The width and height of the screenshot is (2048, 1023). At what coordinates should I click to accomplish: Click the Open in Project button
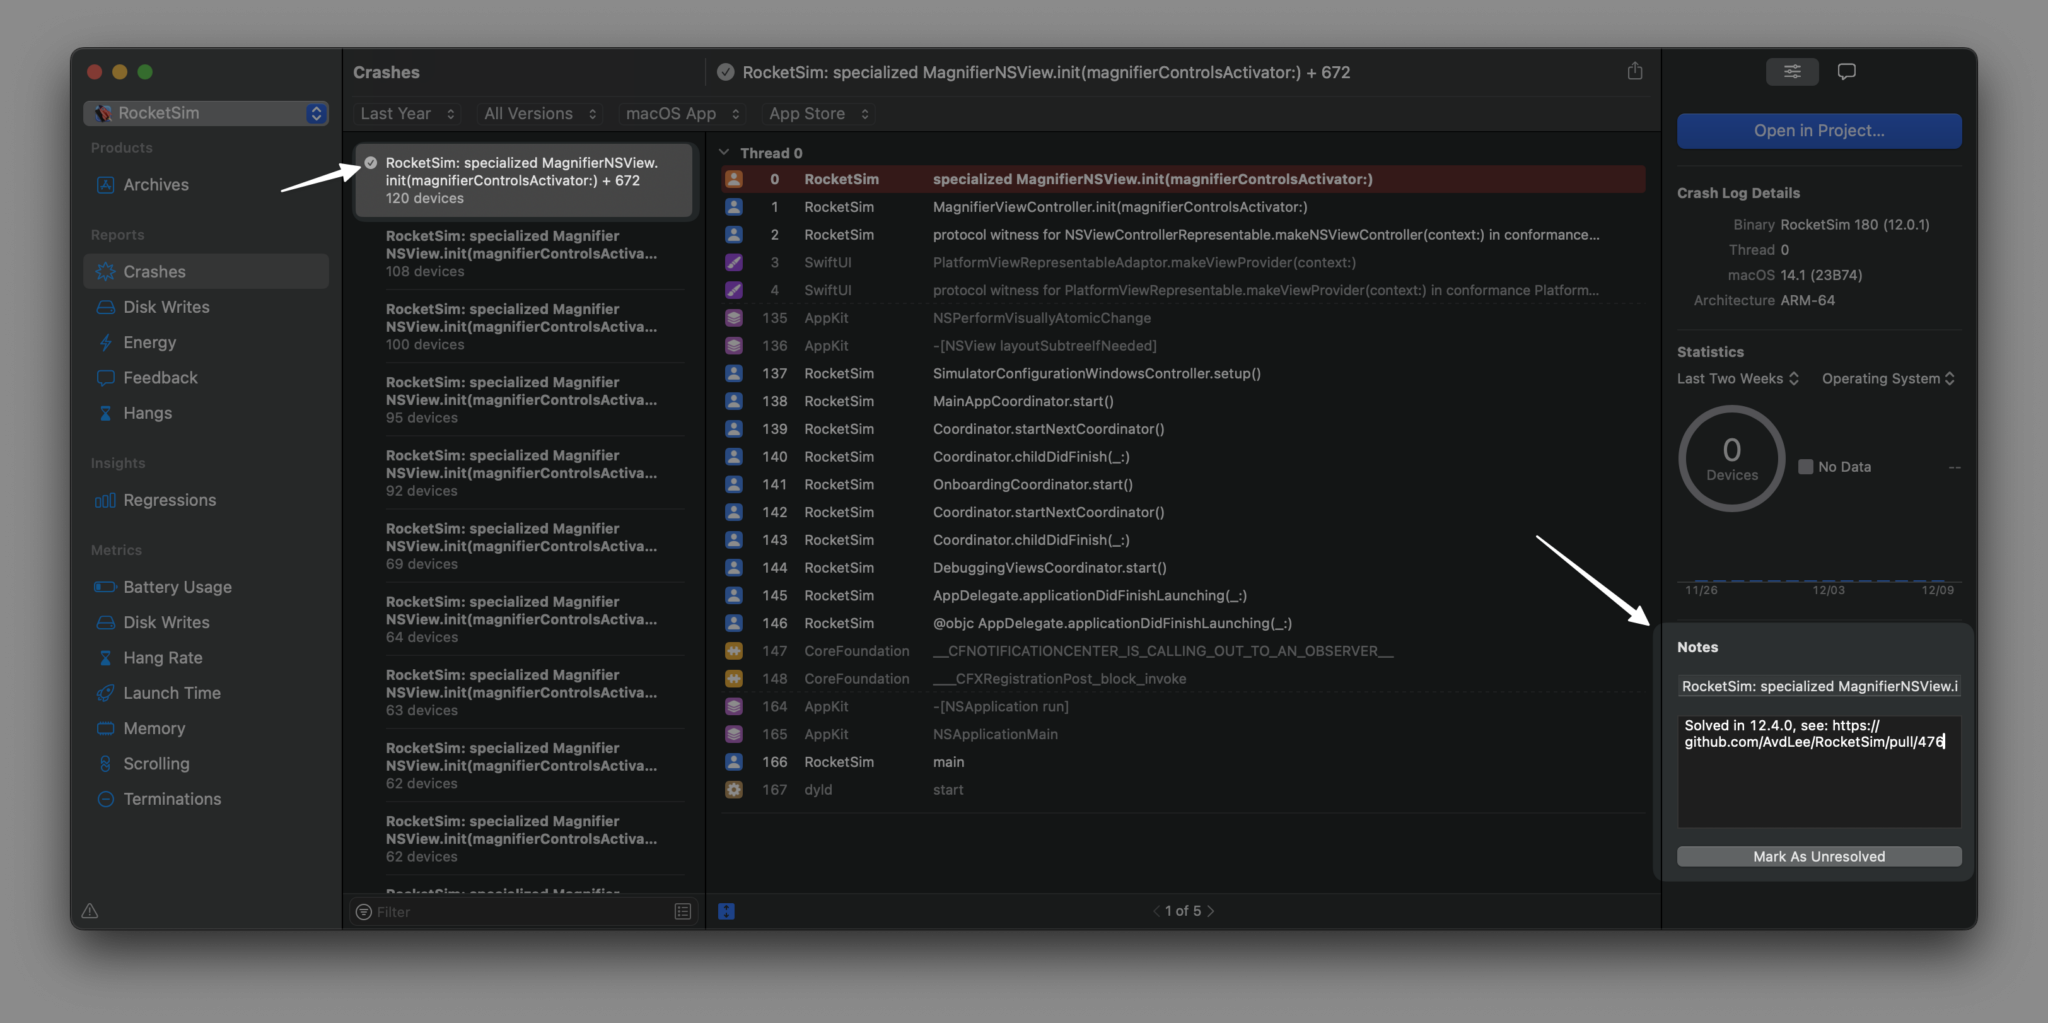click(x=1817, y=130)
